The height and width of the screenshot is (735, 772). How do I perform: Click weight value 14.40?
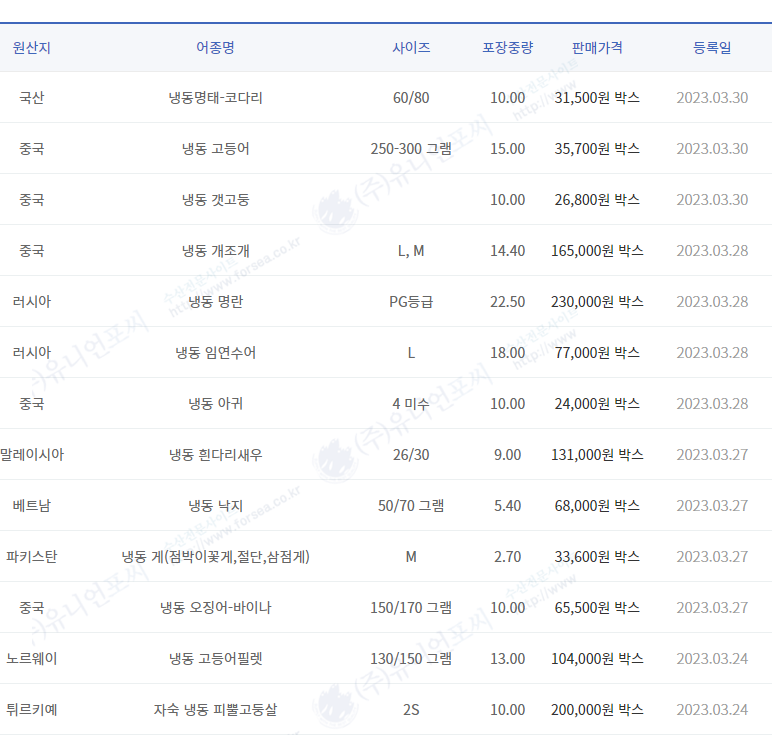508,251
